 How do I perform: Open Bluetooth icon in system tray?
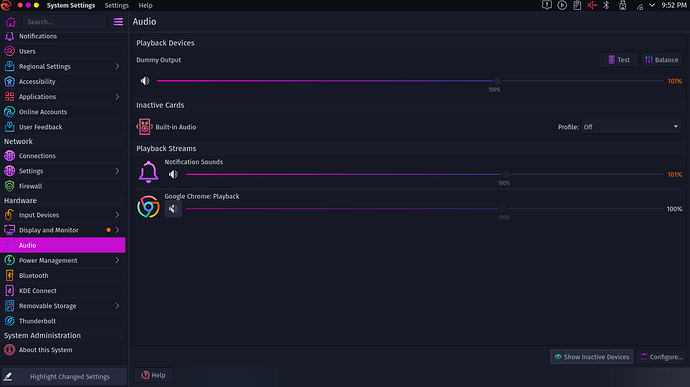606,5
